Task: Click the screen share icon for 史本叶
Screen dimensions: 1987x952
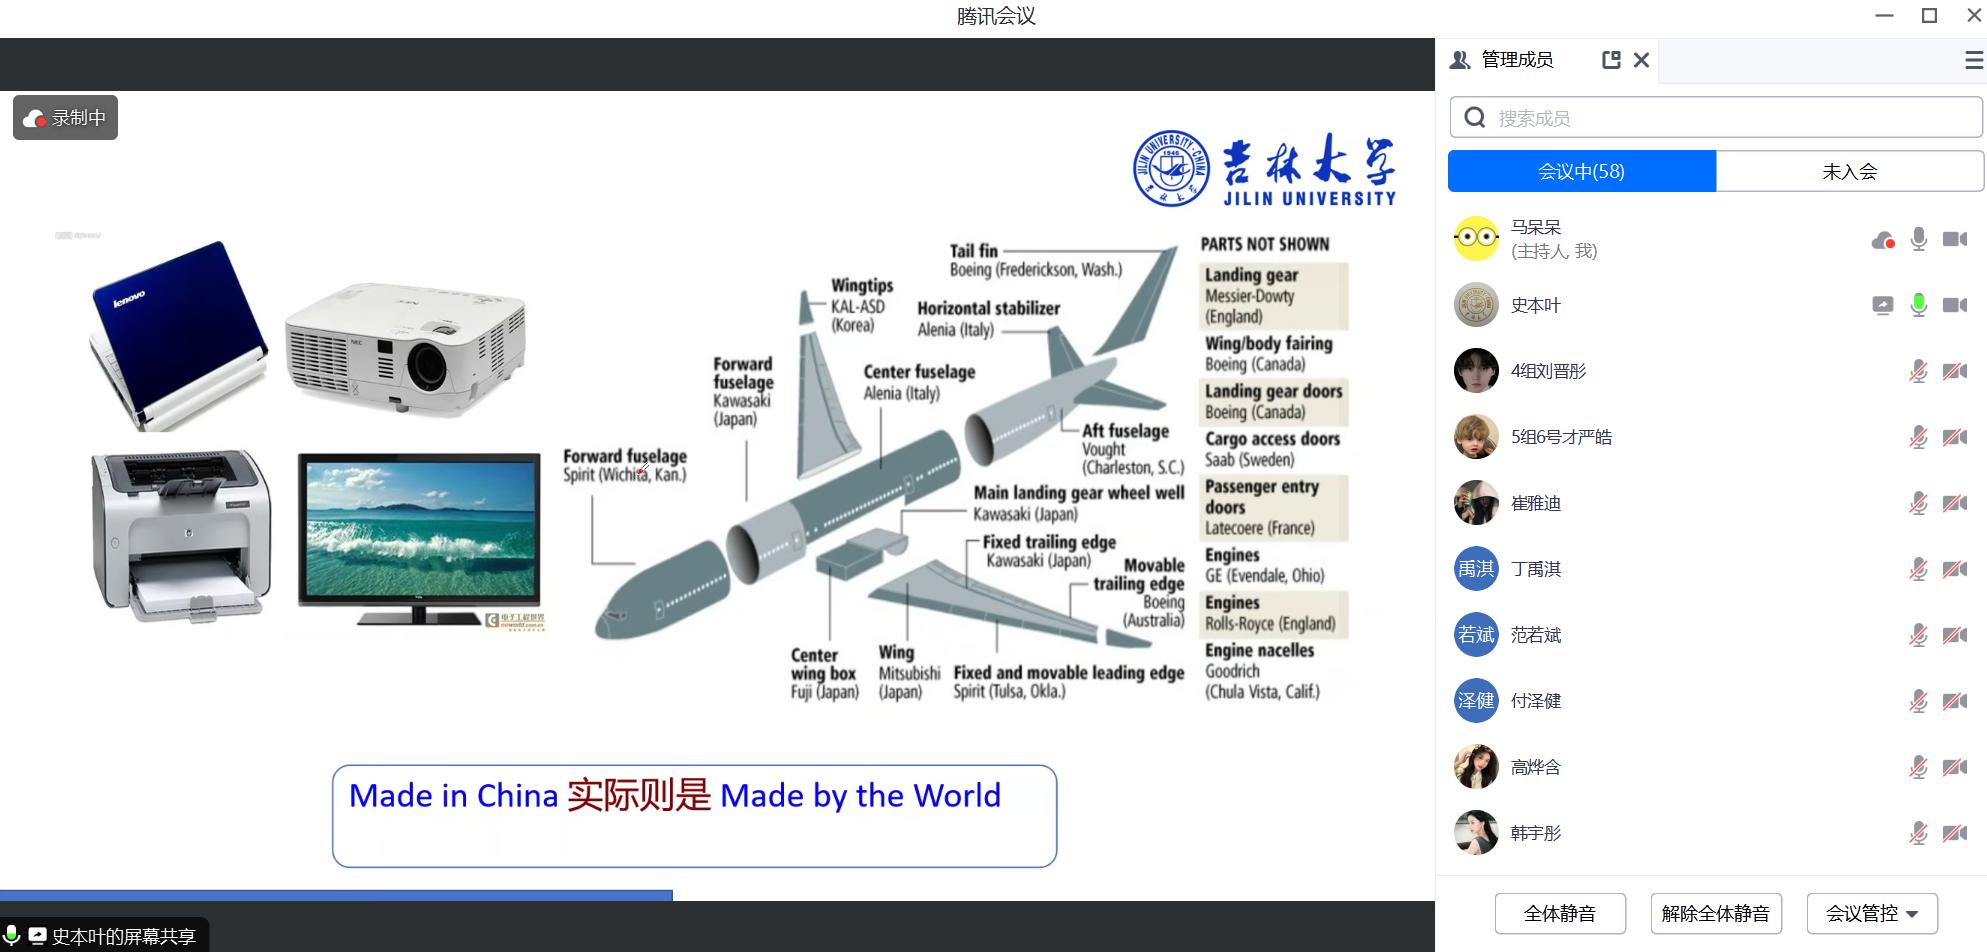Action: point(1883,306)
